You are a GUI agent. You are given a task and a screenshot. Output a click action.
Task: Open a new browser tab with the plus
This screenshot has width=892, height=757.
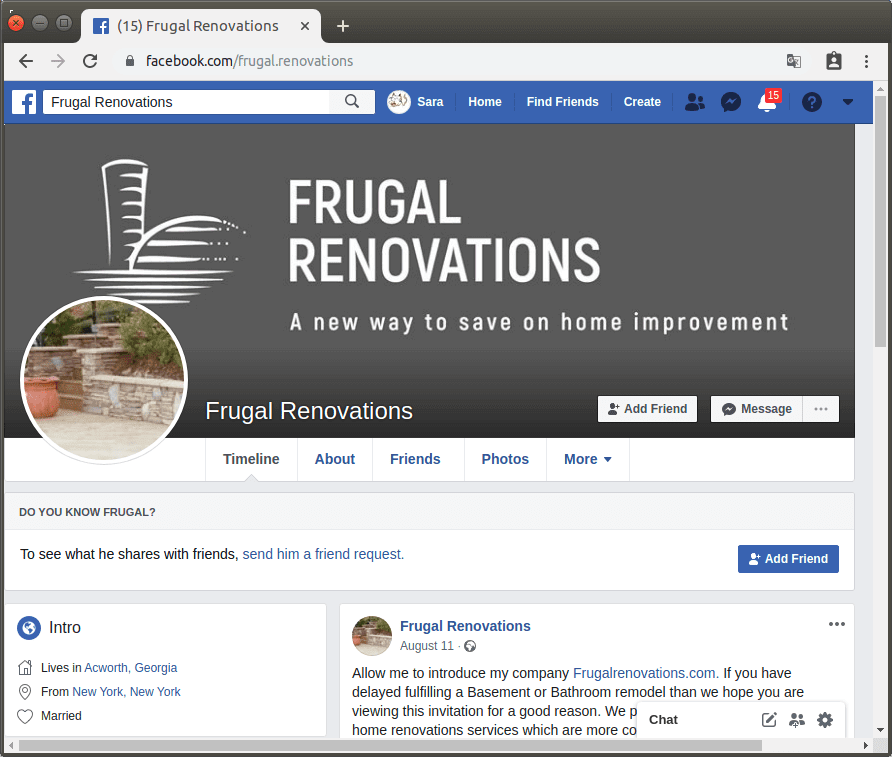coord(342,26)
